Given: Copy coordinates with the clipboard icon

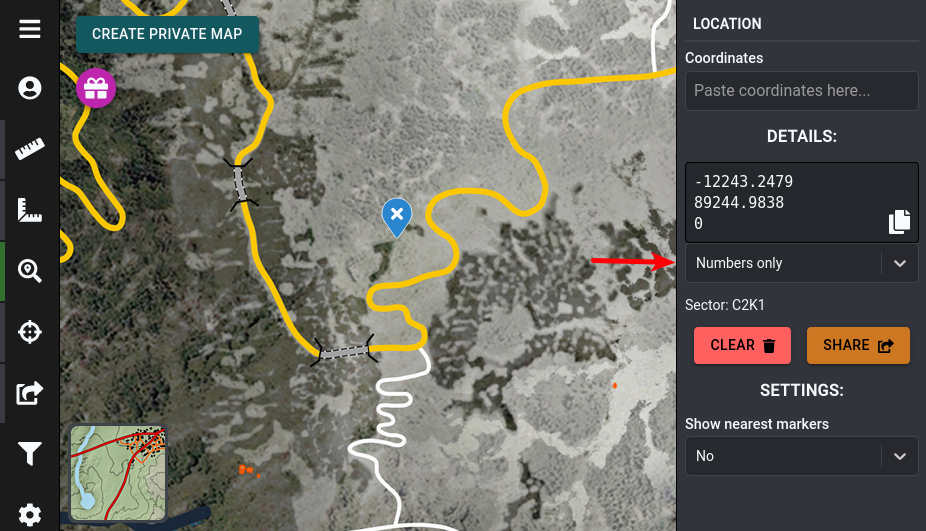Looking at the screenshot, I should point(899,221).
